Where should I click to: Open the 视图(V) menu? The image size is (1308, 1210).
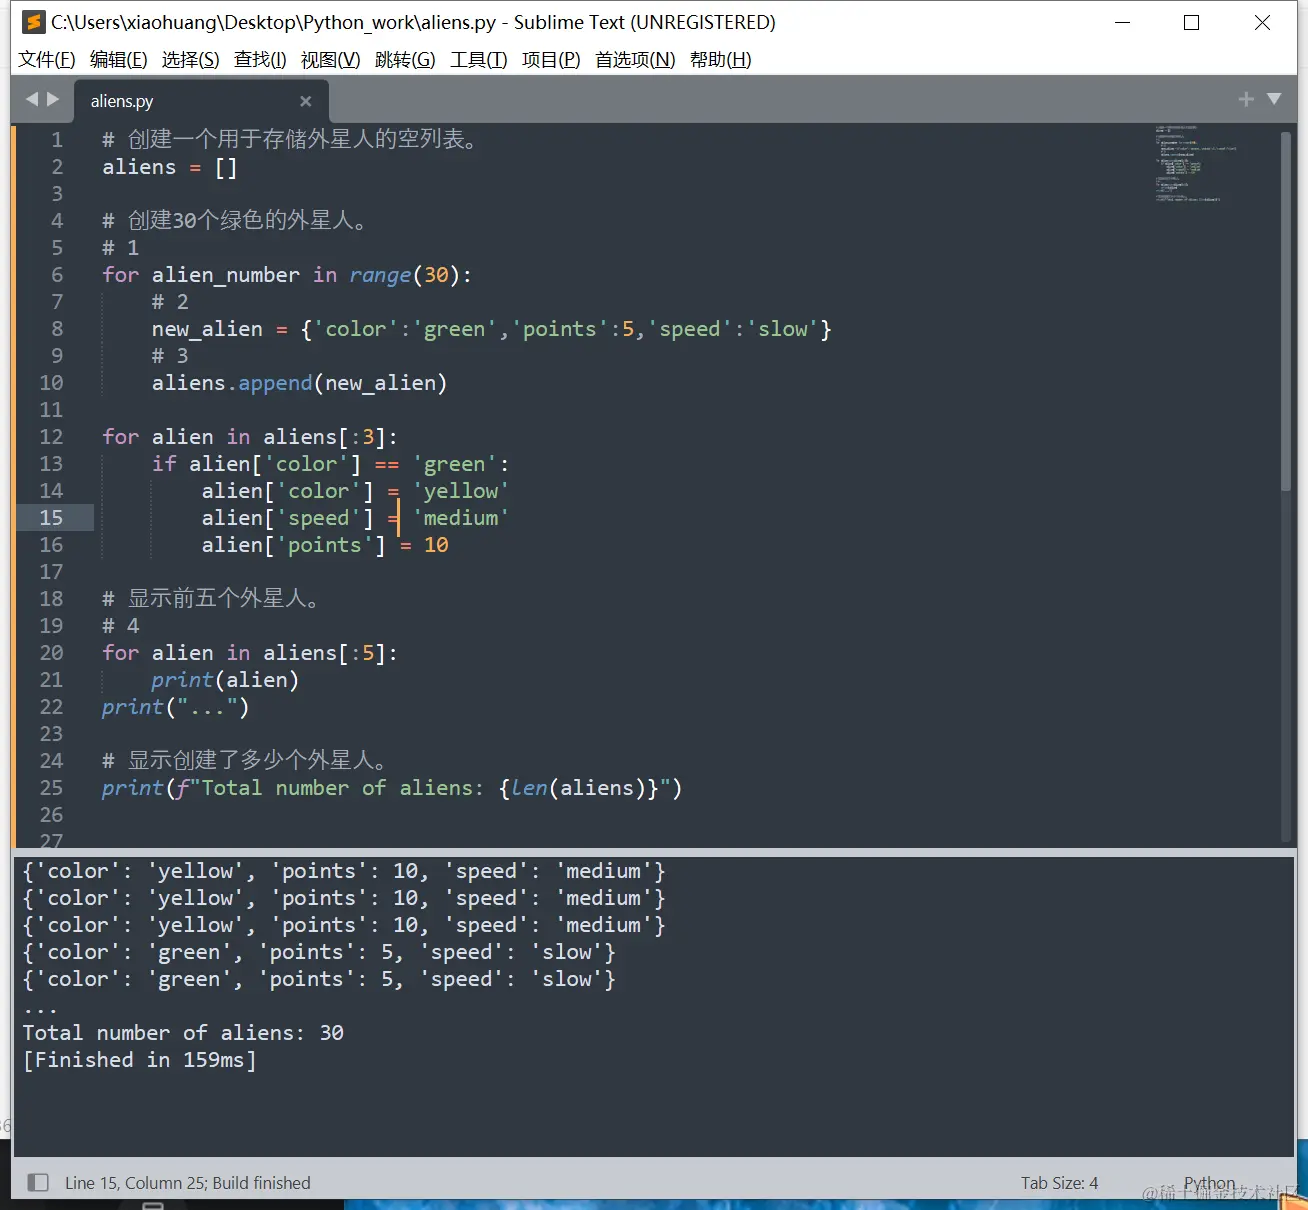pyautogui.click(x=330, y=59)
